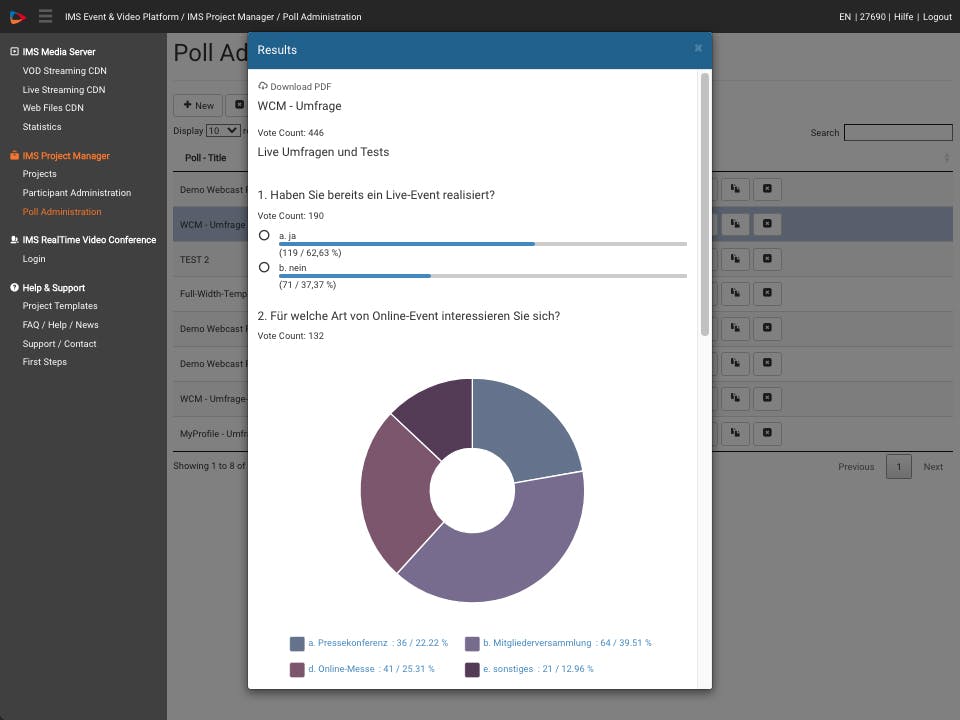
Task: Open Support / Contact page
Action: (59, 344)
